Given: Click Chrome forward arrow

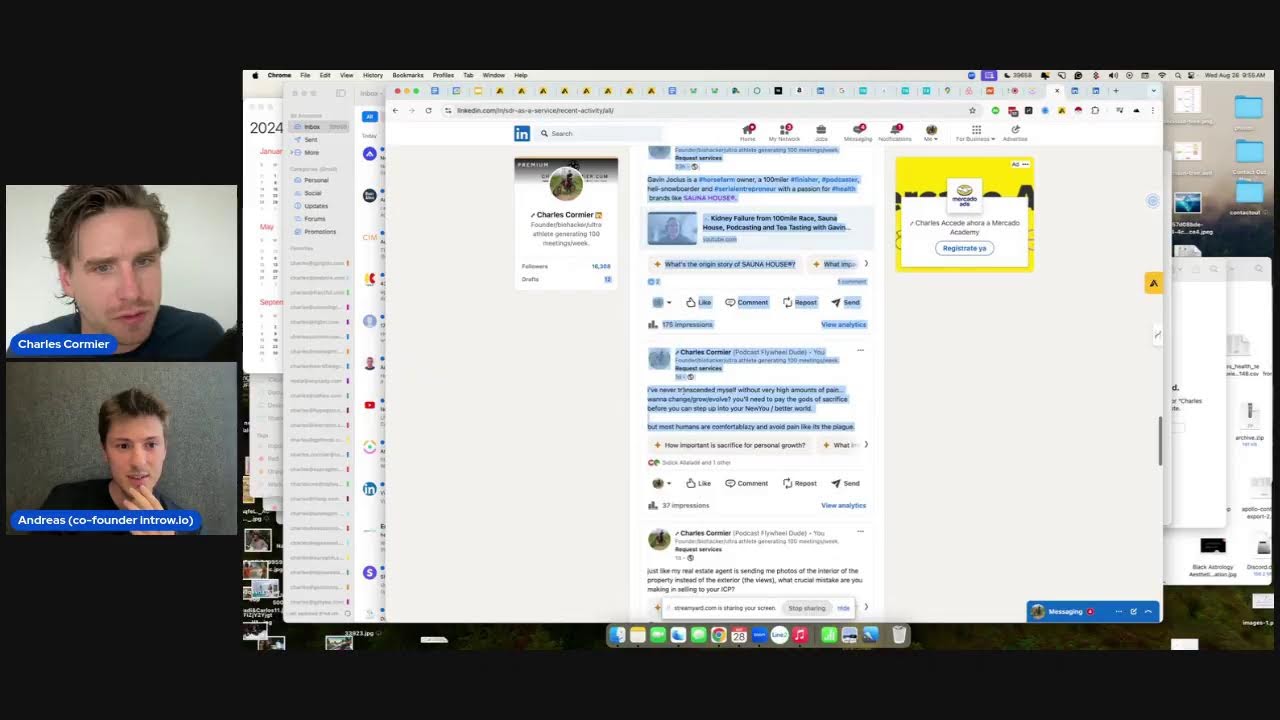Looking at the screenshot, I should coord(411,110).
